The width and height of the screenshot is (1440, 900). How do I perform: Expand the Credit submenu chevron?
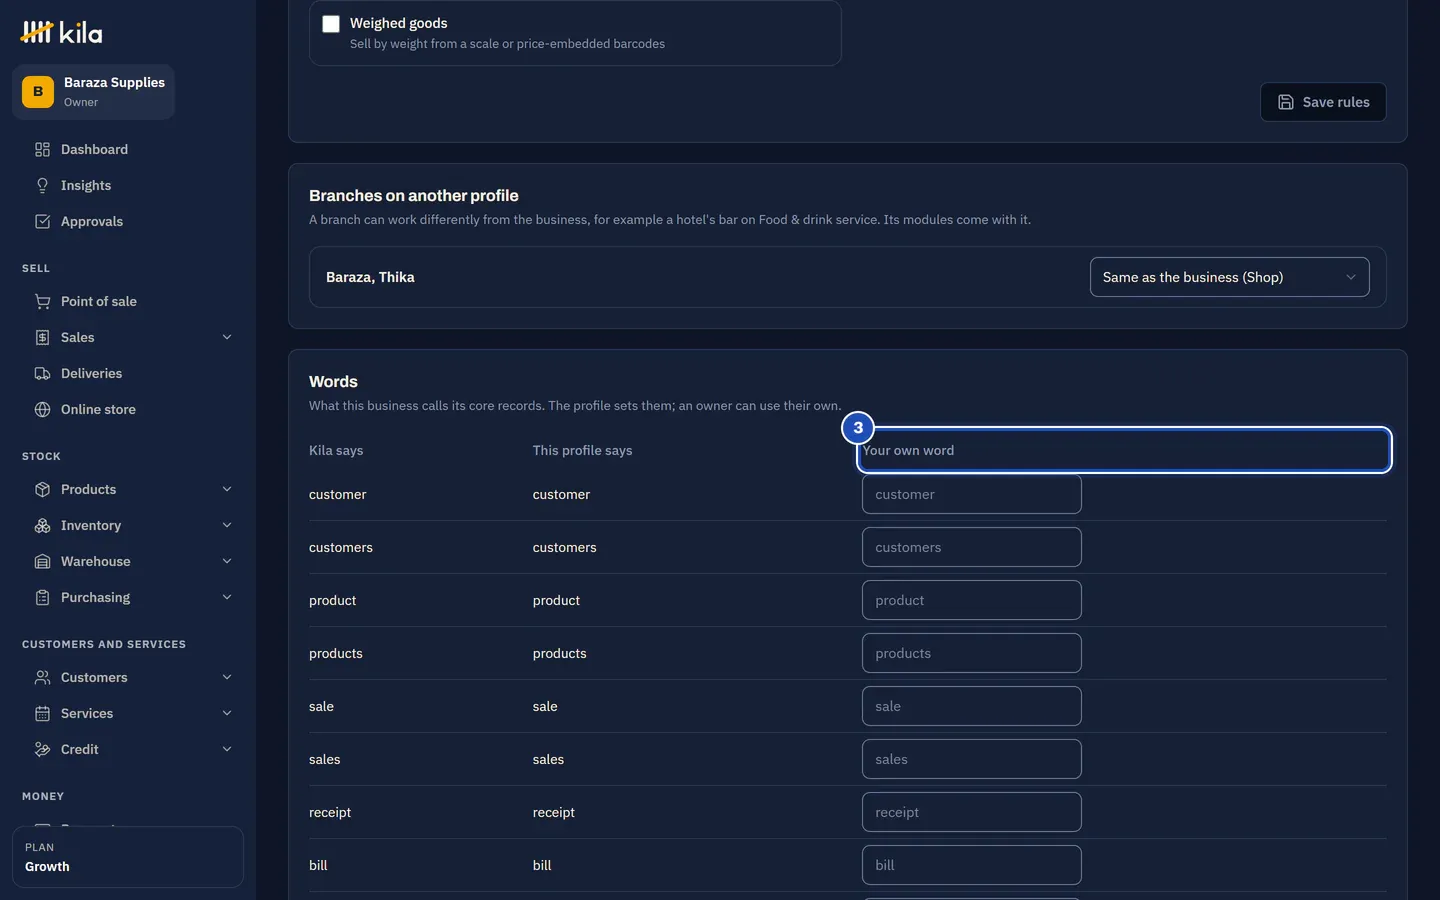click(x=227, y=749)
